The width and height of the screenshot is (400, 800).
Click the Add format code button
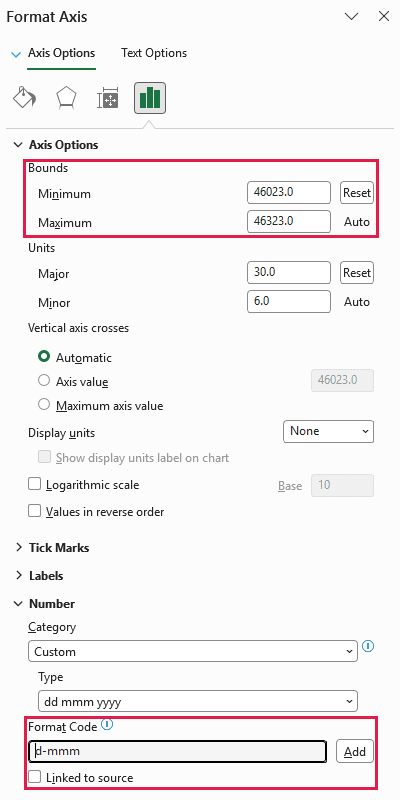tap(355, 751)
